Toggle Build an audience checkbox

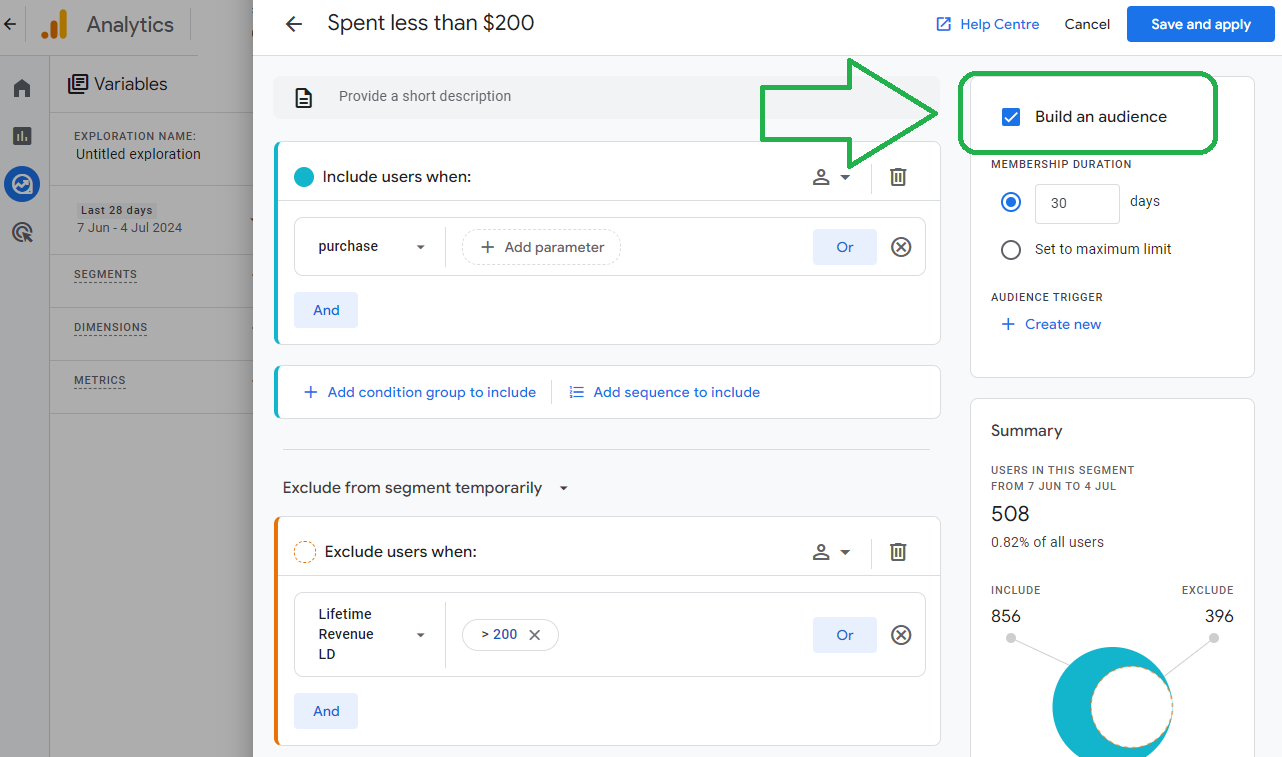(x=1011, y=117)
